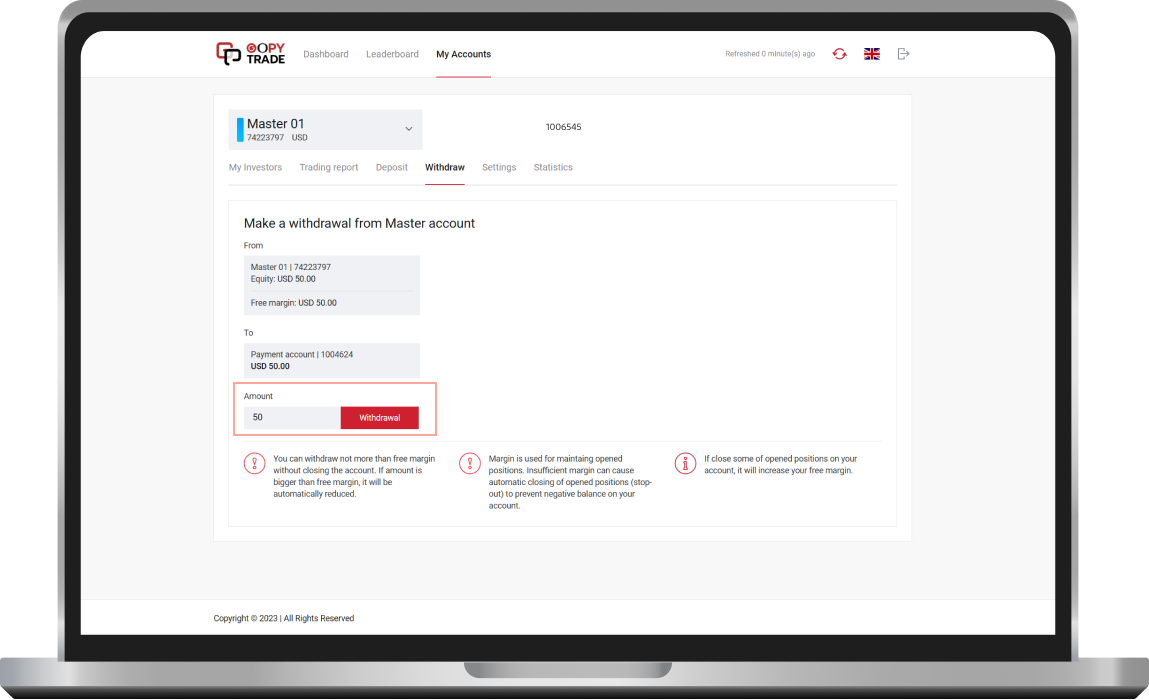
Task: Select the My Accounts menu item
Action: click(x=463, y=54)
